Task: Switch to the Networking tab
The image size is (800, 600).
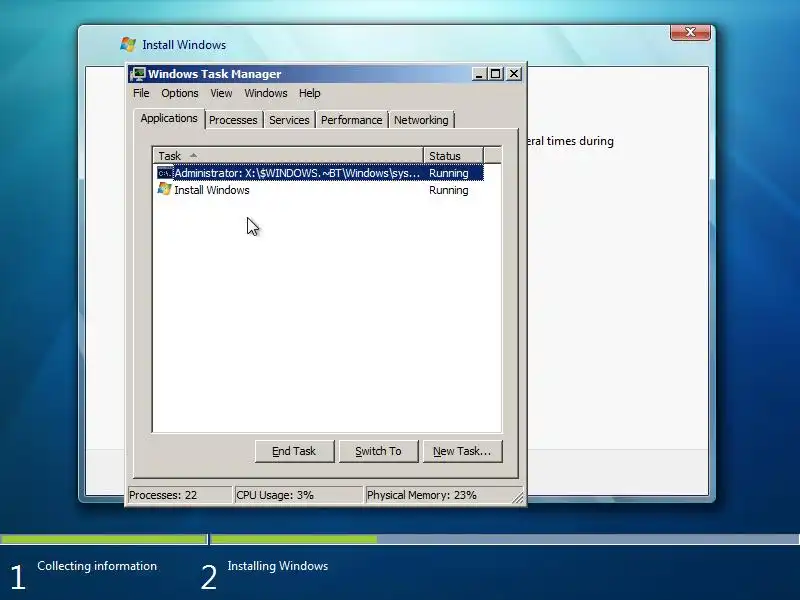Action: (x=421, y=120)
